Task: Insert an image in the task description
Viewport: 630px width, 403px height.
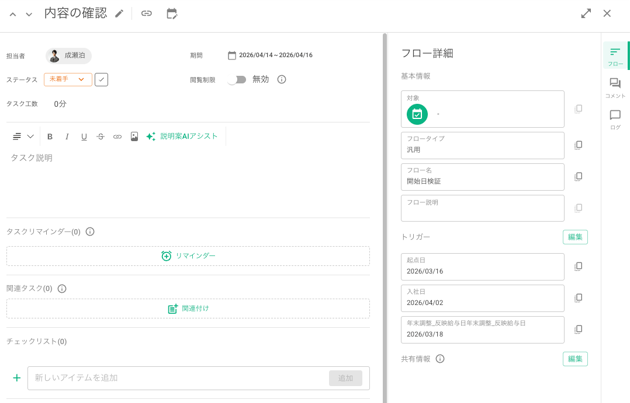Action: click(134, 137)
